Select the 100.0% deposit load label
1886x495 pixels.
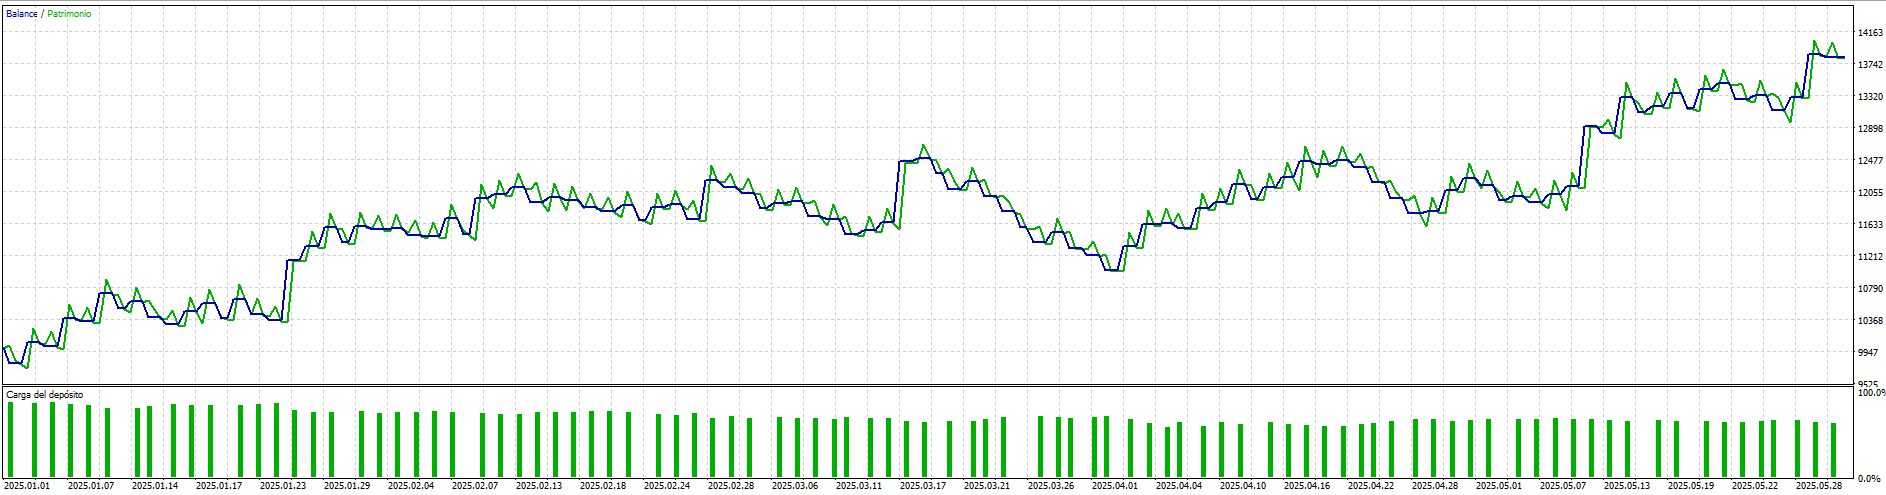1871,394
